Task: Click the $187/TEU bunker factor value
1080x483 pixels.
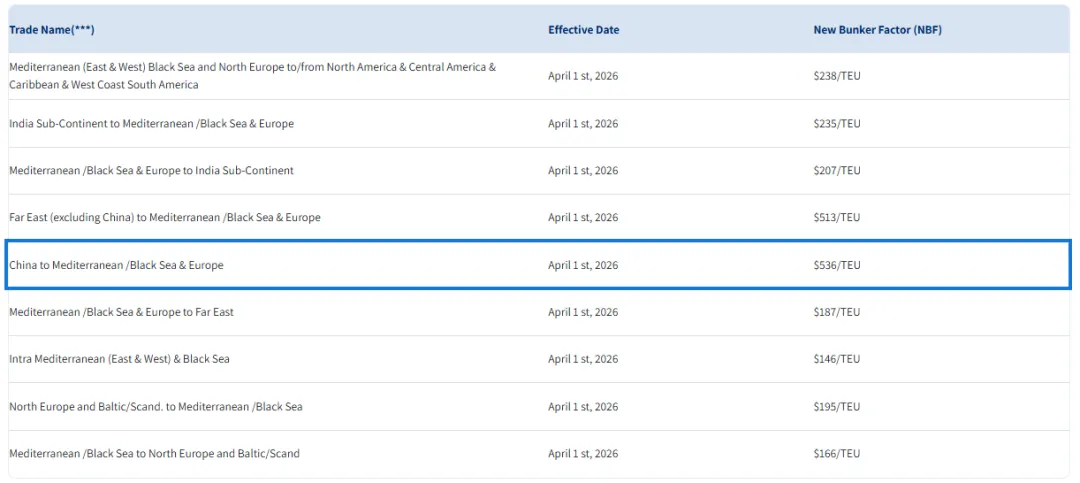Action: 836,312
